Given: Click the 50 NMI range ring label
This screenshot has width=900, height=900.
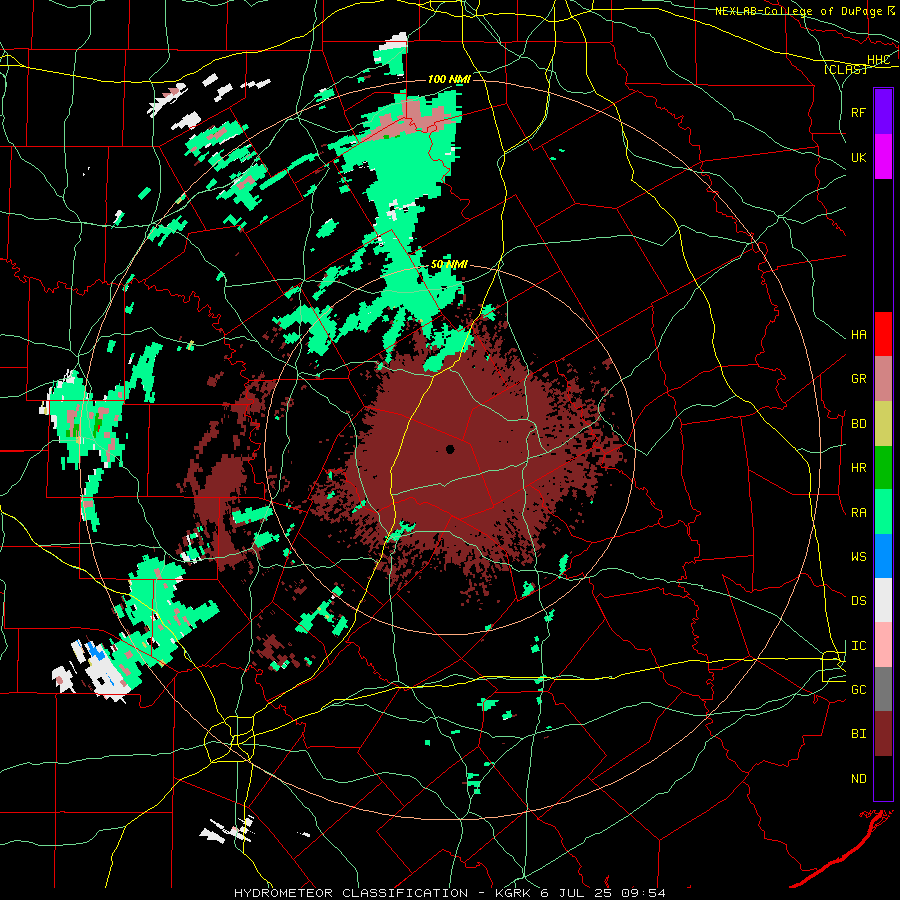Looking at the screenshot, I should coord(449,265).
